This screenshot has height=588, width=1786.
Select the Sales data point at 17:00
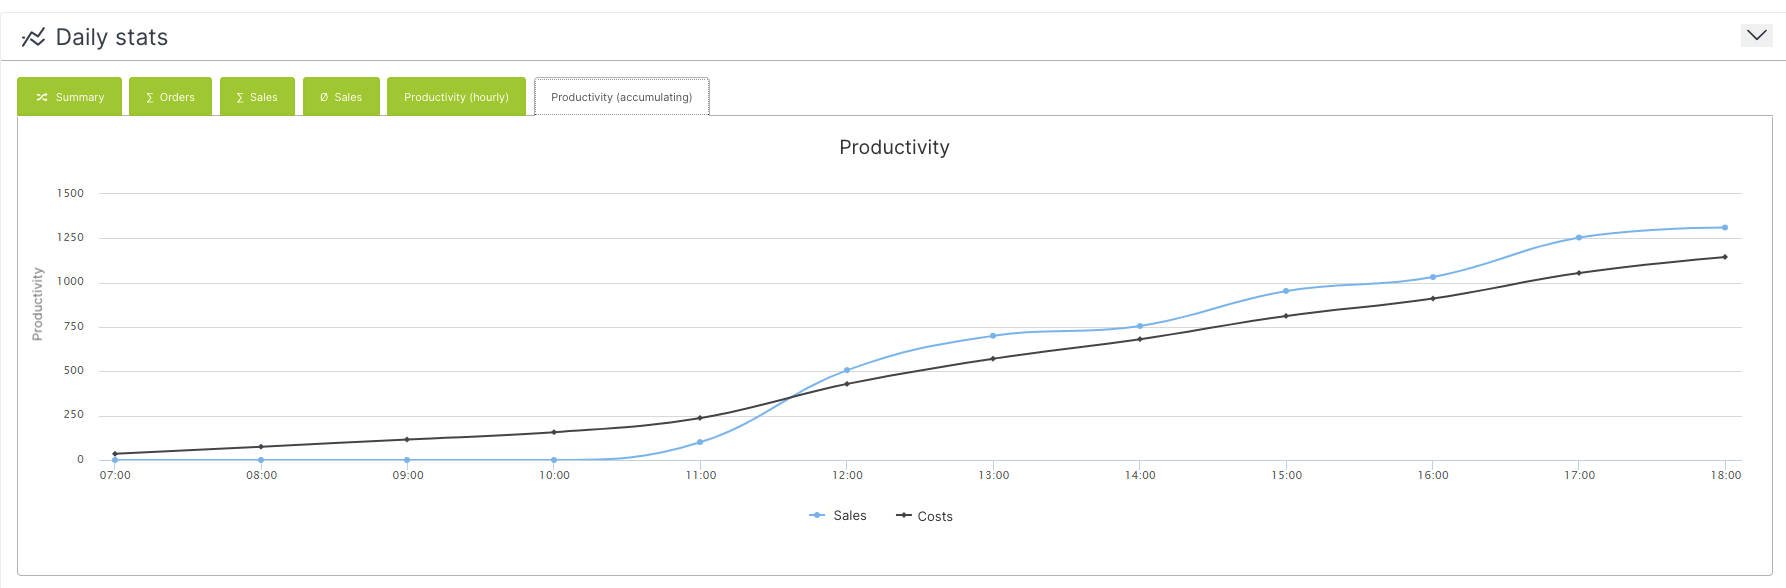(x=1579, y=238)
